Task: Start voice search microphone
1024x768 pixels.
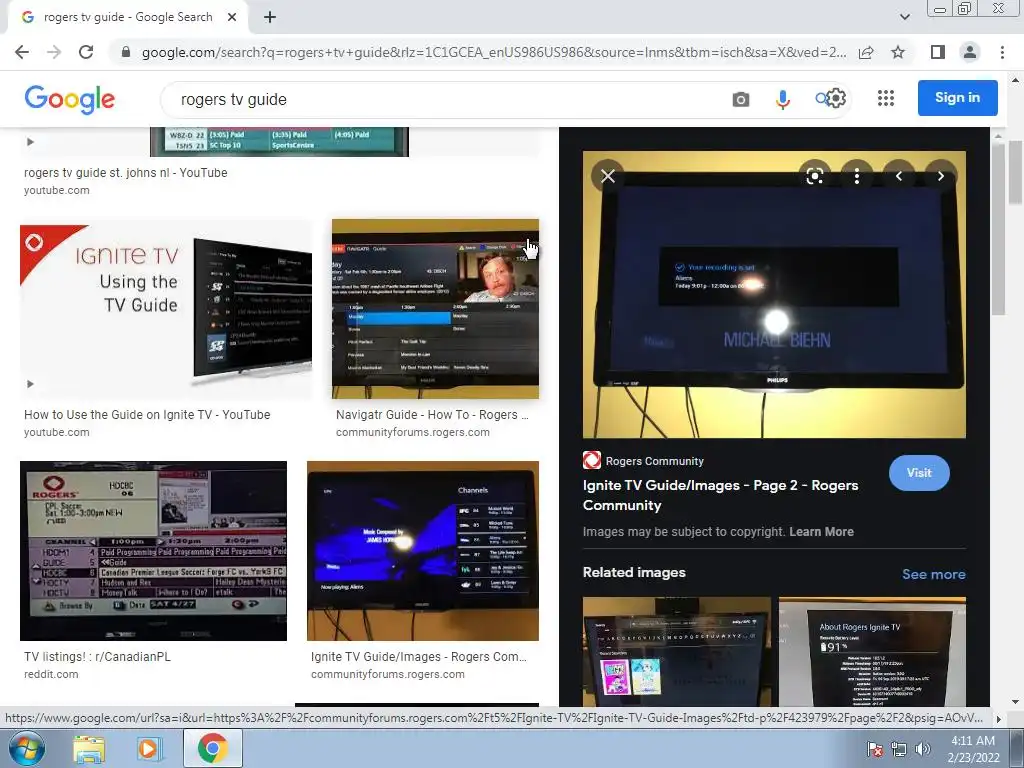Action: point(782,99)
